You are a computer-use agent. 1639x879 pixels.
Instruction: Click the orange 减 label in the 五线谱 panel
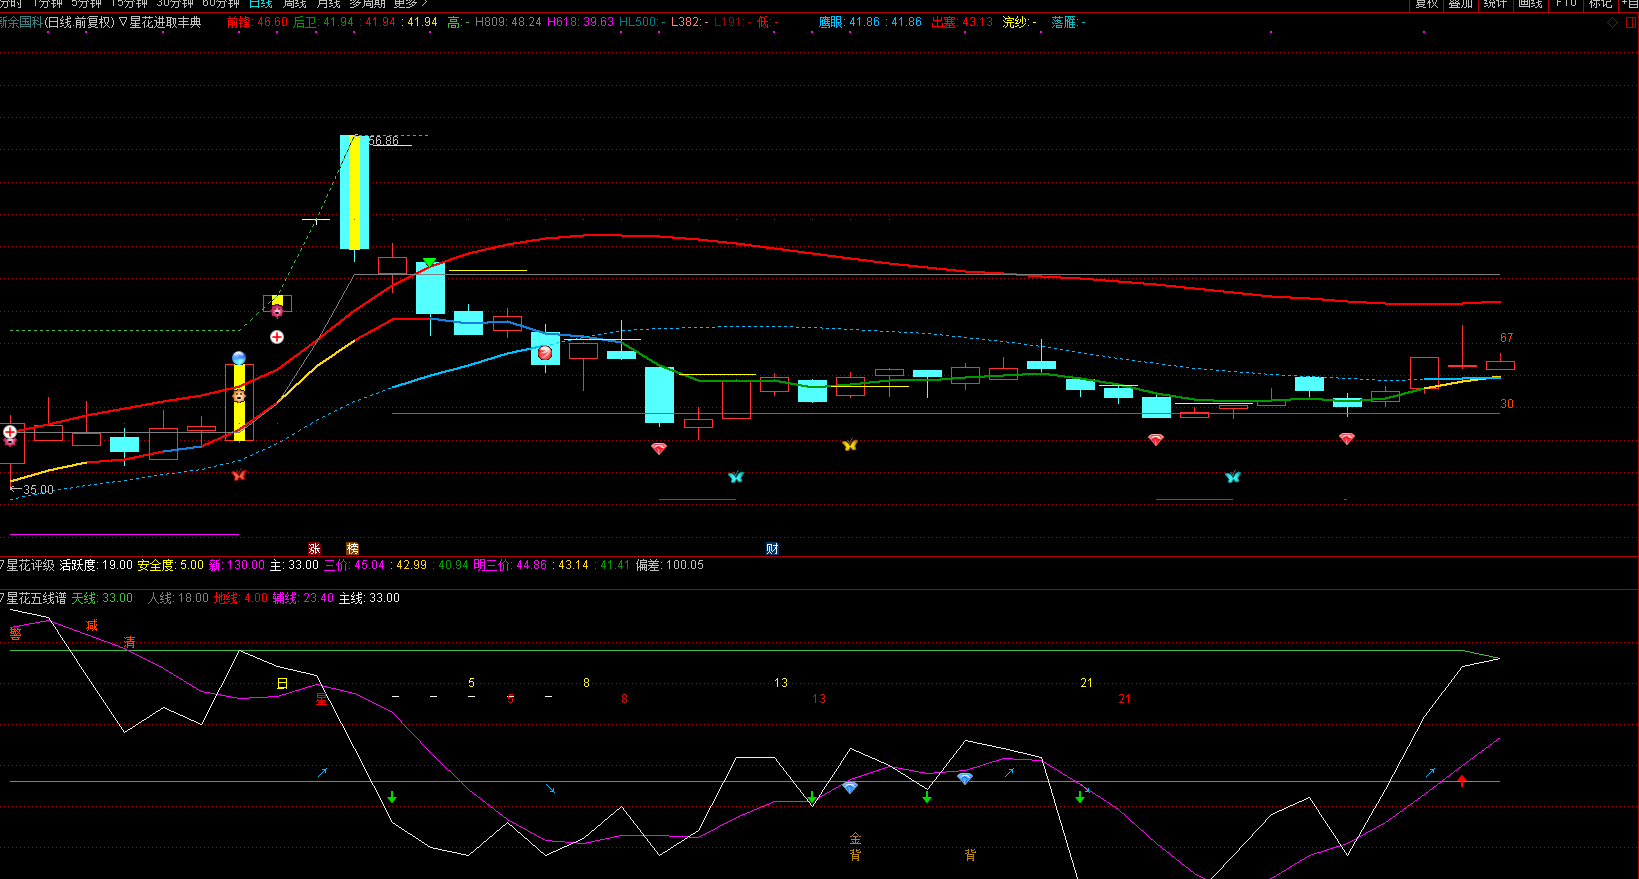(92, 625)
